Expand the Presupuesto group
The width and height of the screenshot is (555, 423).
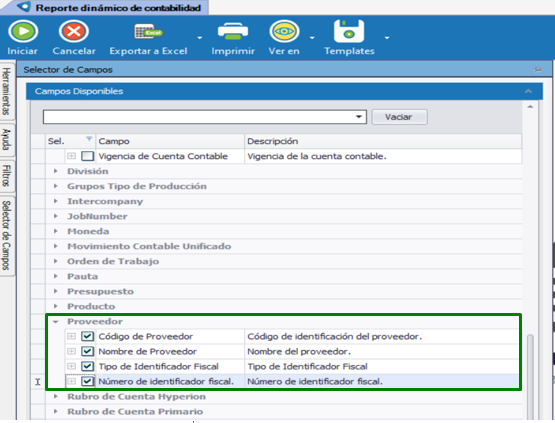tap(56, 291)
